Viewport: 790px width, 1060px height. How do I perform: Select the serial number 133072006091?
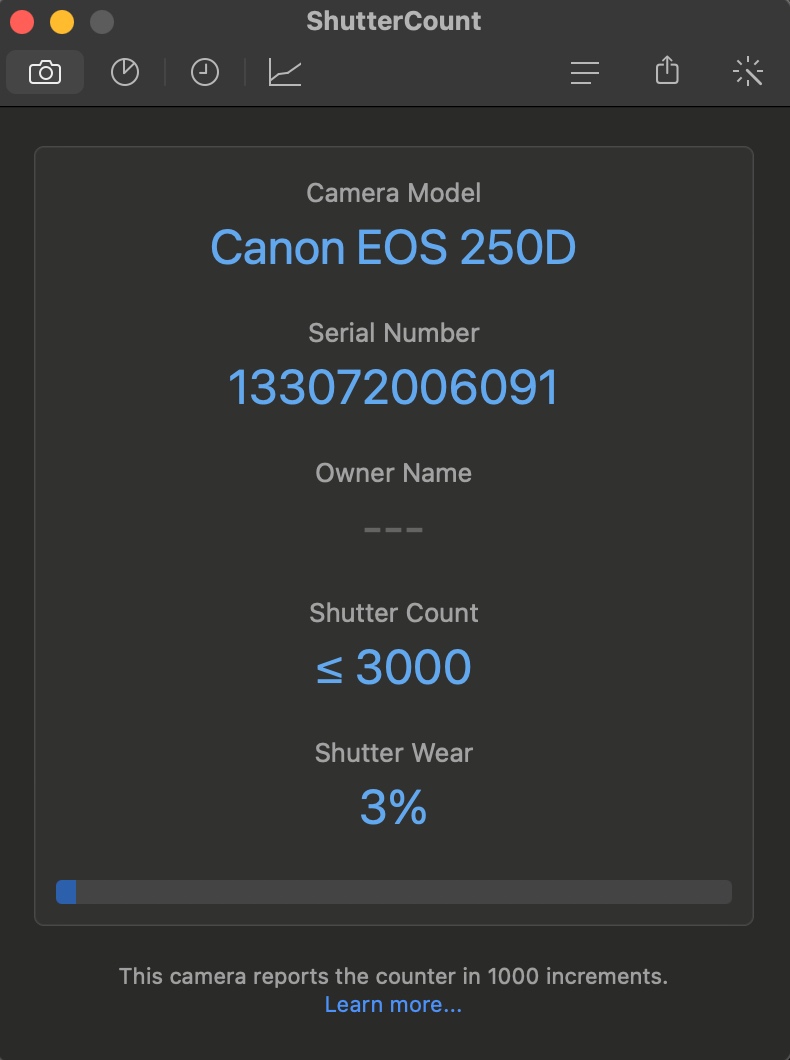(393, 386)
